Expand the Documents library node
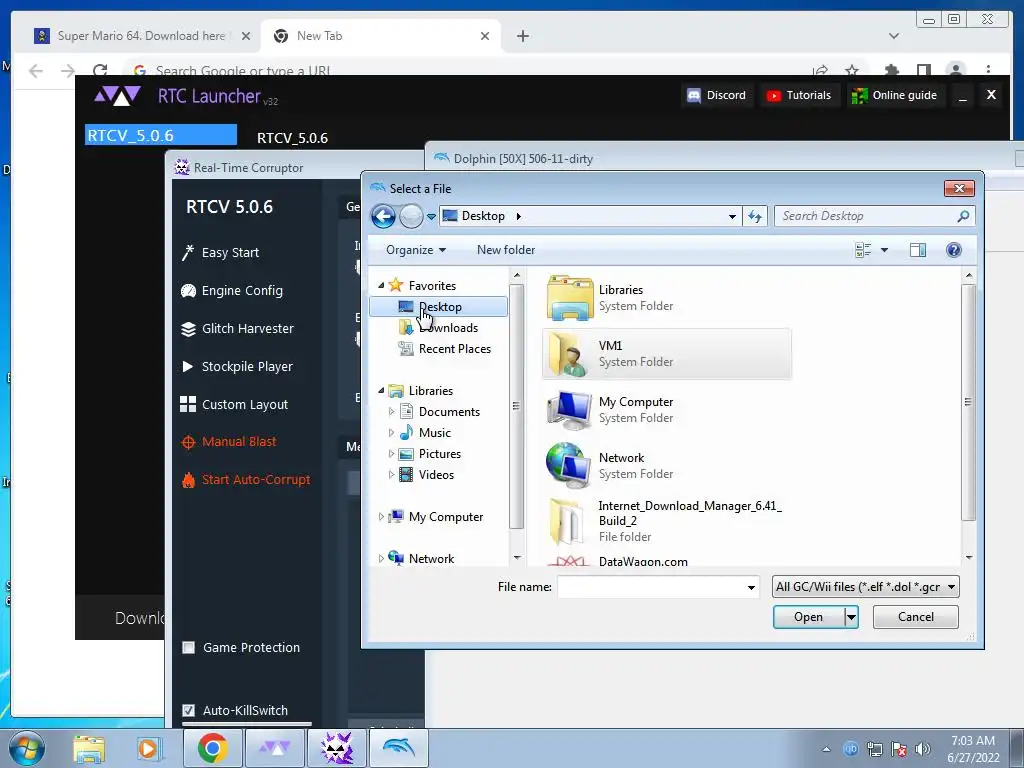Viewport: 1024px width, 768px height. [391, 411]
